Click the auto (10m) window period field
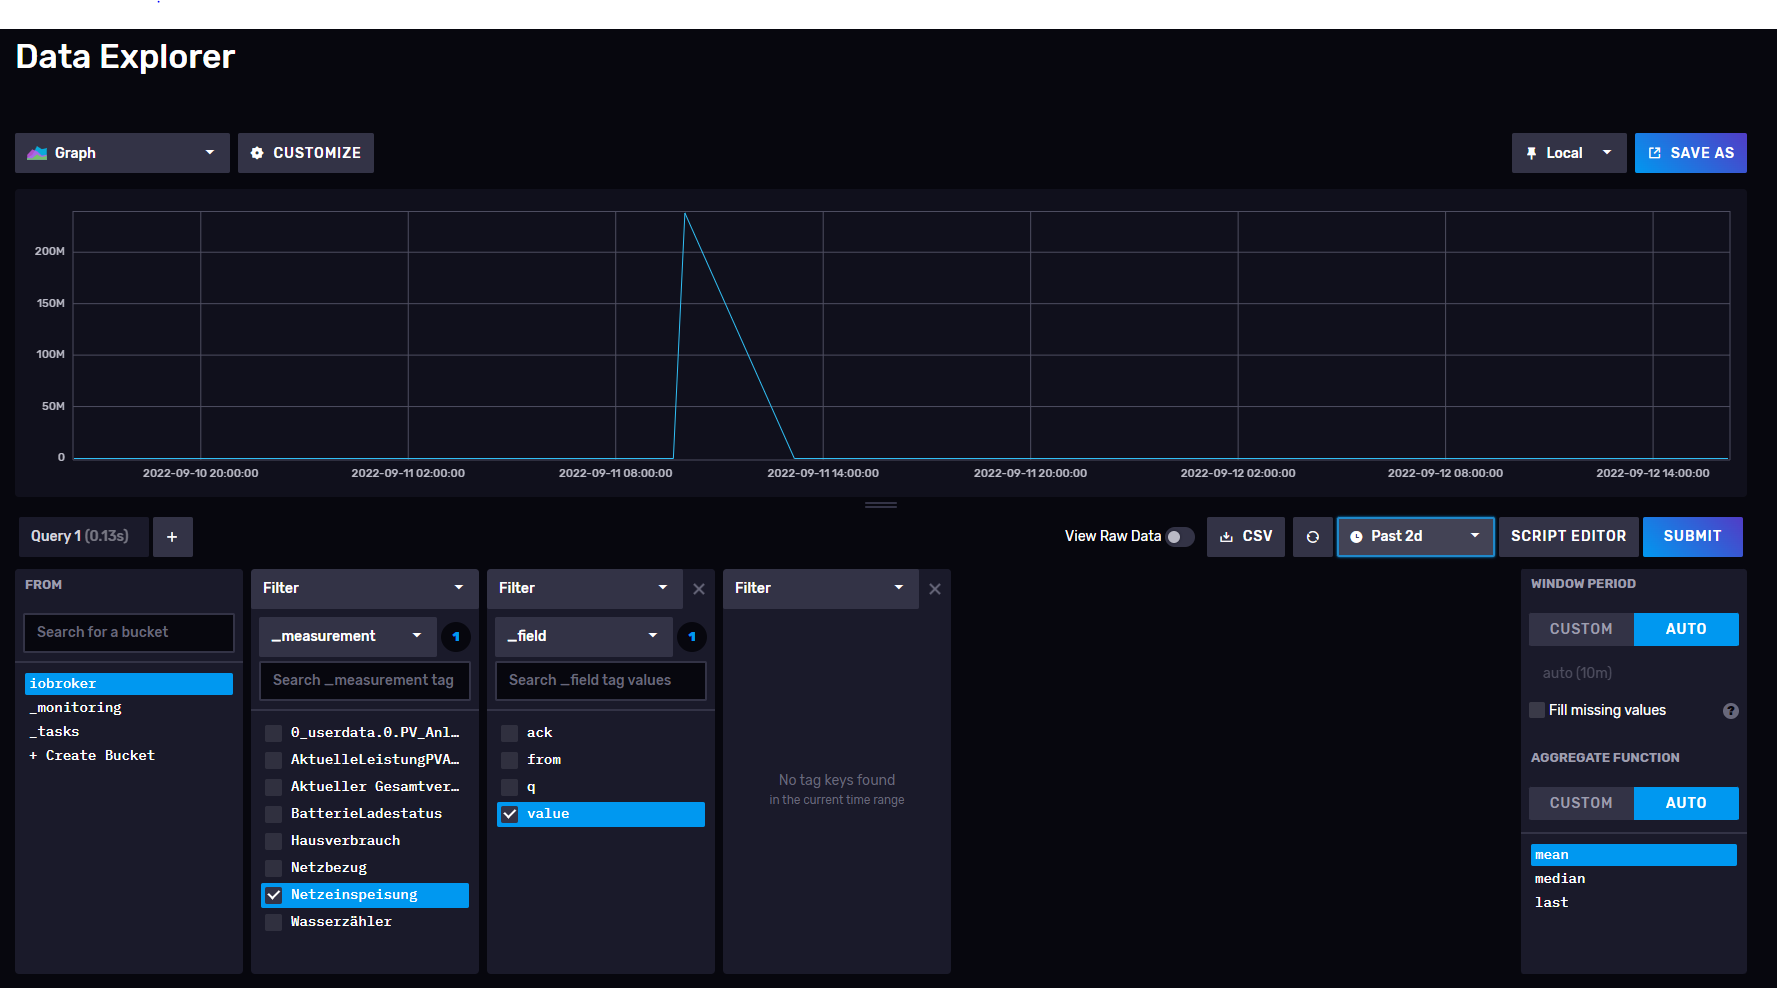 coord(1634,673)
